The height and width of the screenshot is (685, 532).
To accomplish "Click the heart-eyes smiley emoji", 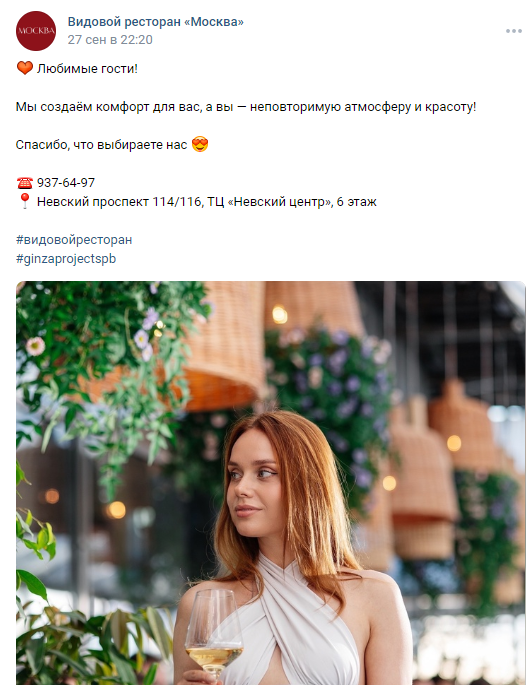I will (x=200, y=144).
